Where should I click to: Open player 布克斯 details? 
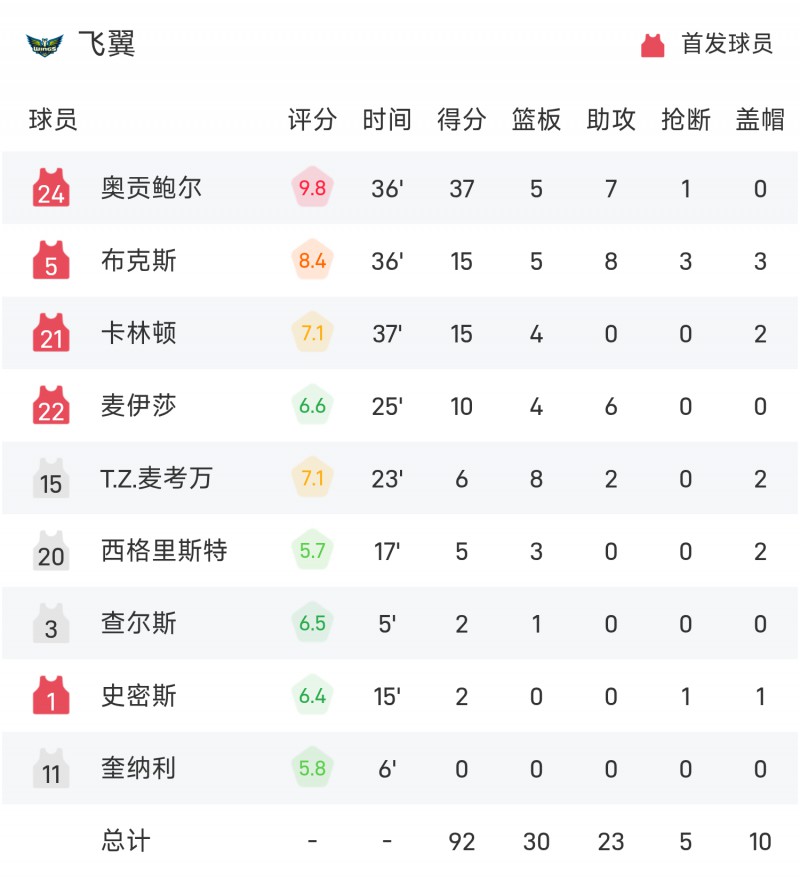138,260
